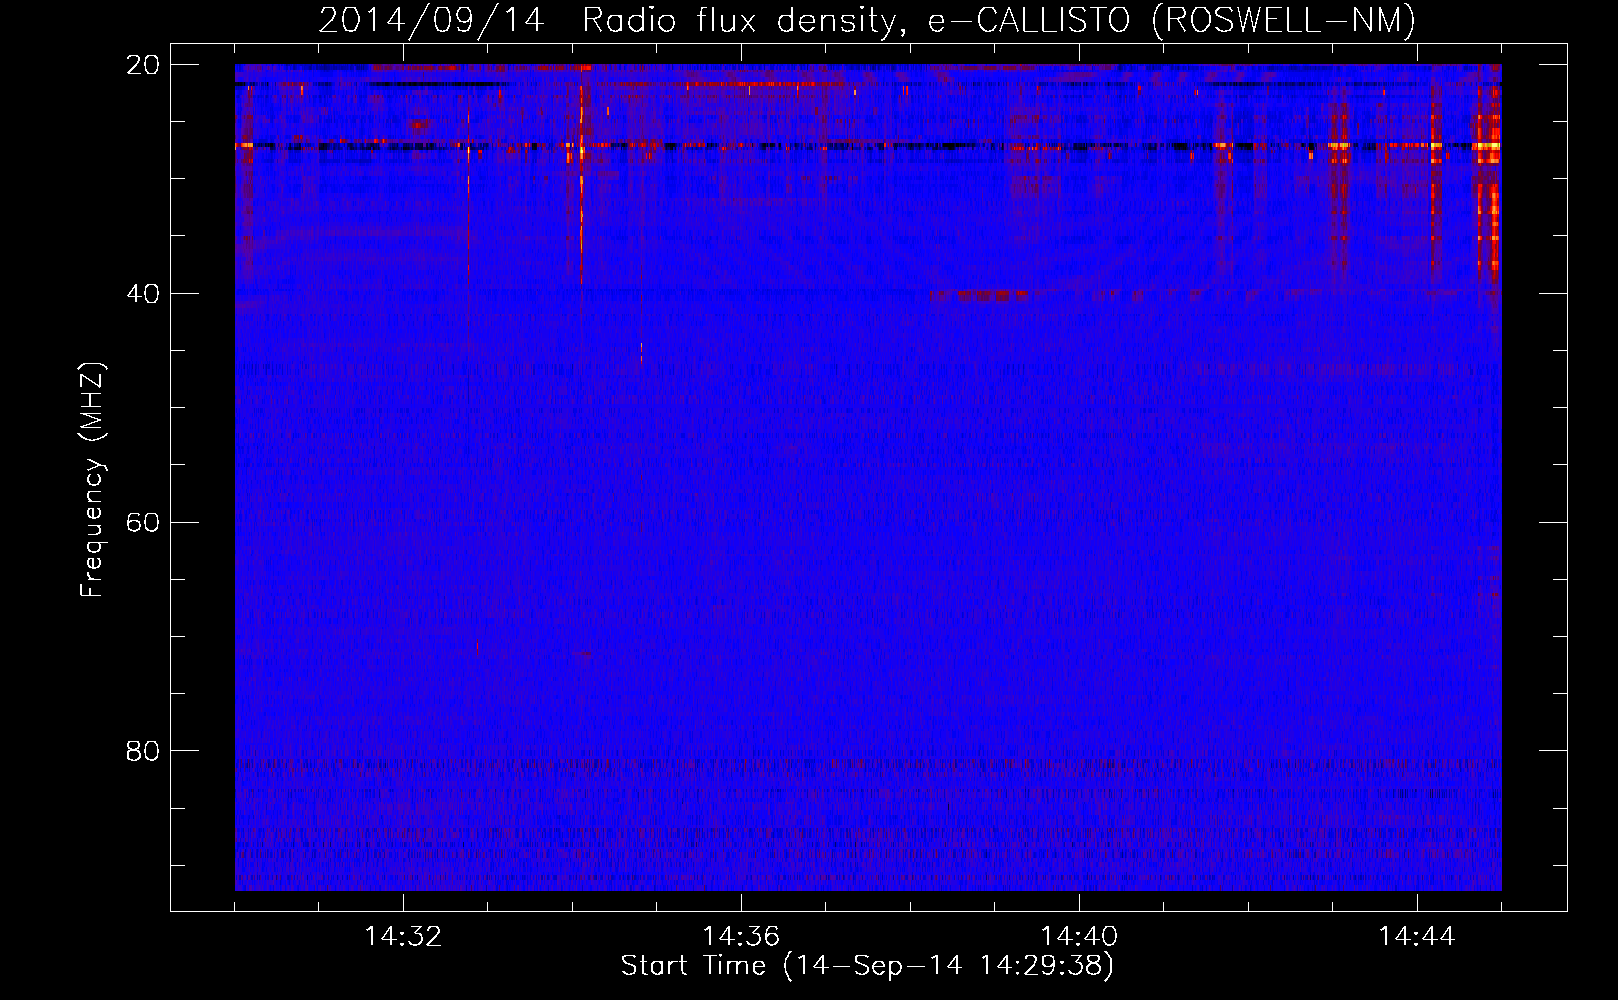The height and width of the screenshot is (1000, 1618).
Task: Click the time tick label '14:36'
Action: point(741,937)
